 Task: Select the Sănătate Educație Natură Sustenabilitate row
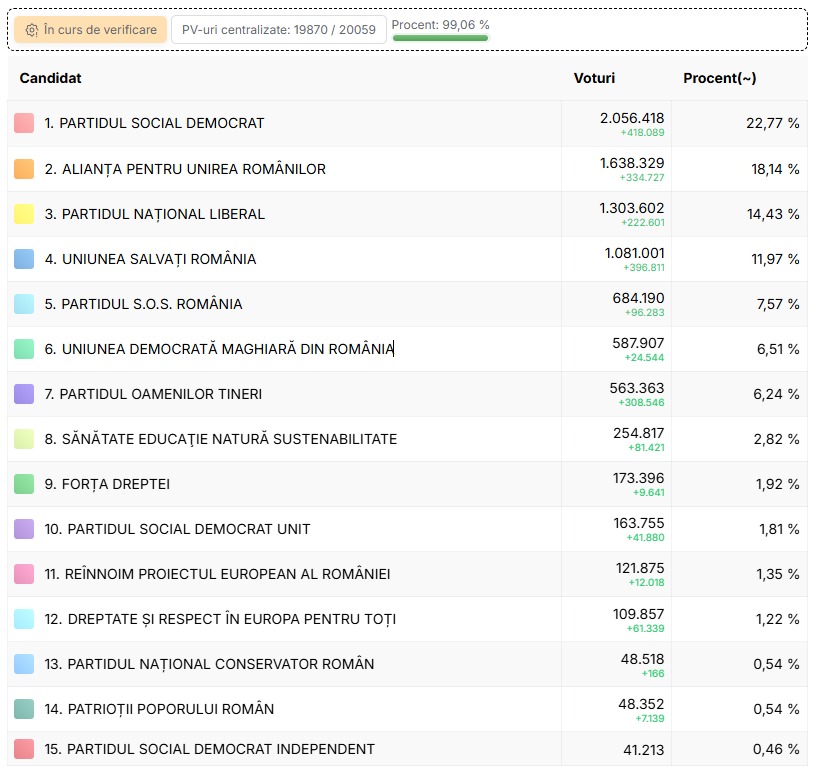click(221, 439)
